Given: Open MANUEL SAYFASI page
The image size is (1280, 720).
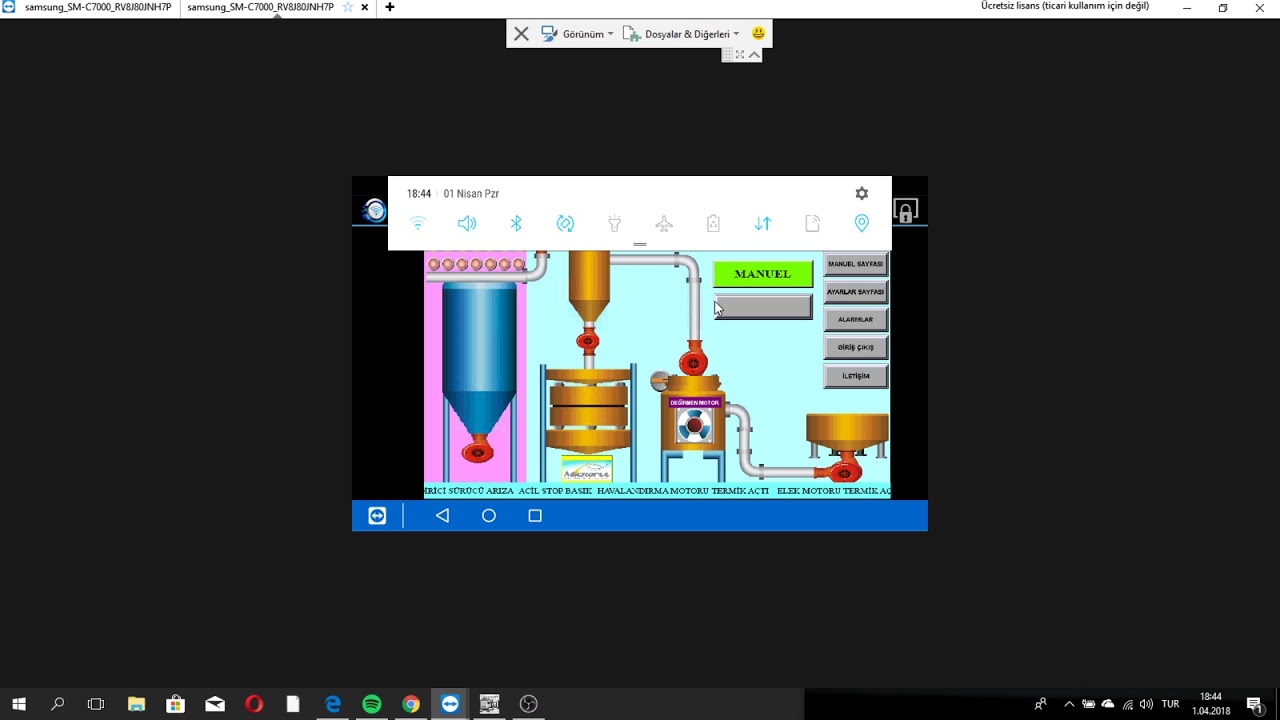Looking at the screenshot, I should (x=856, y=264).
